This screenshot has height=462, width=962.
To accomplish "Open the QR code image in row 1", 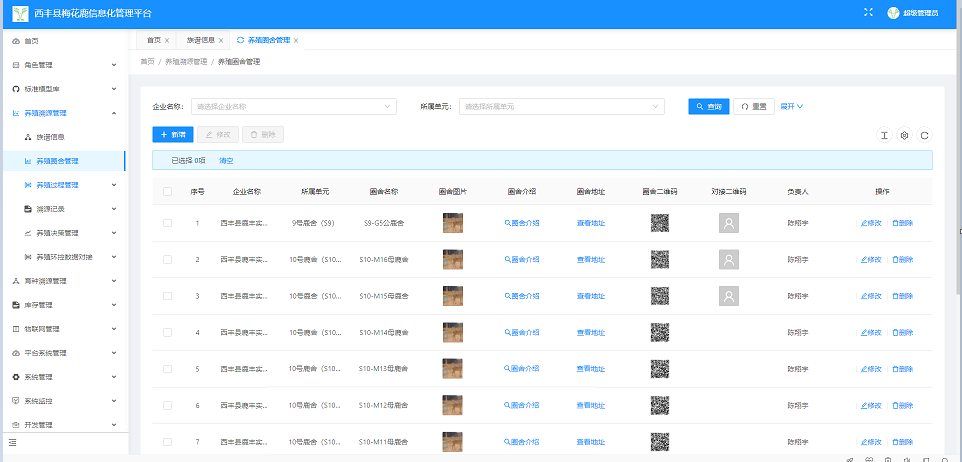I will [660, 223].
